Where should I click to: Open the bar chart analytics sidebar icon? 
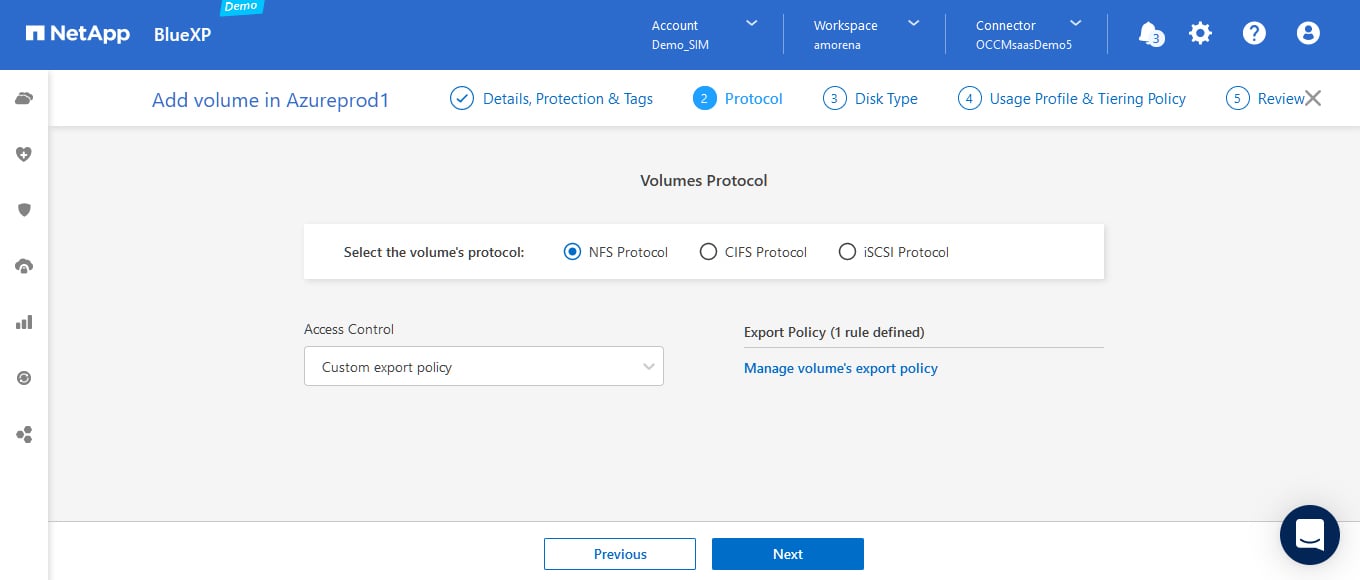click(24, 322)
